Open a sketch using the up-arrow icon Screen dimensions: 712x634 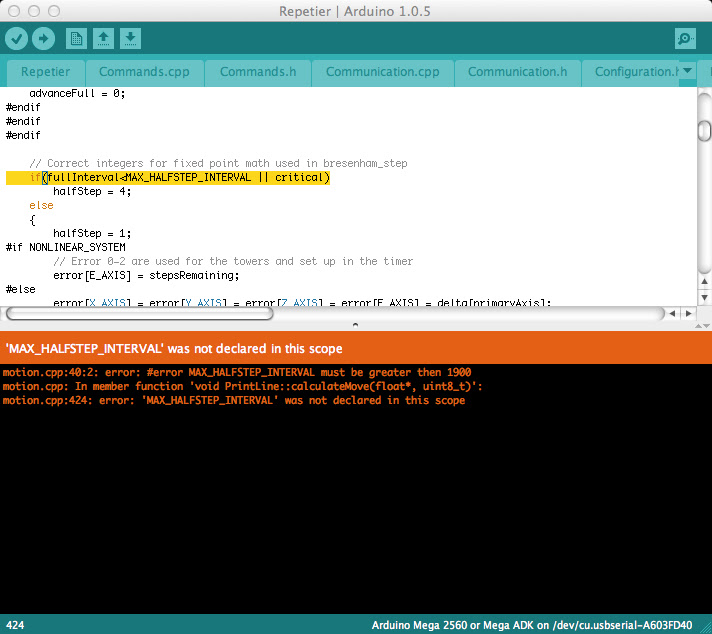point(103,39)
